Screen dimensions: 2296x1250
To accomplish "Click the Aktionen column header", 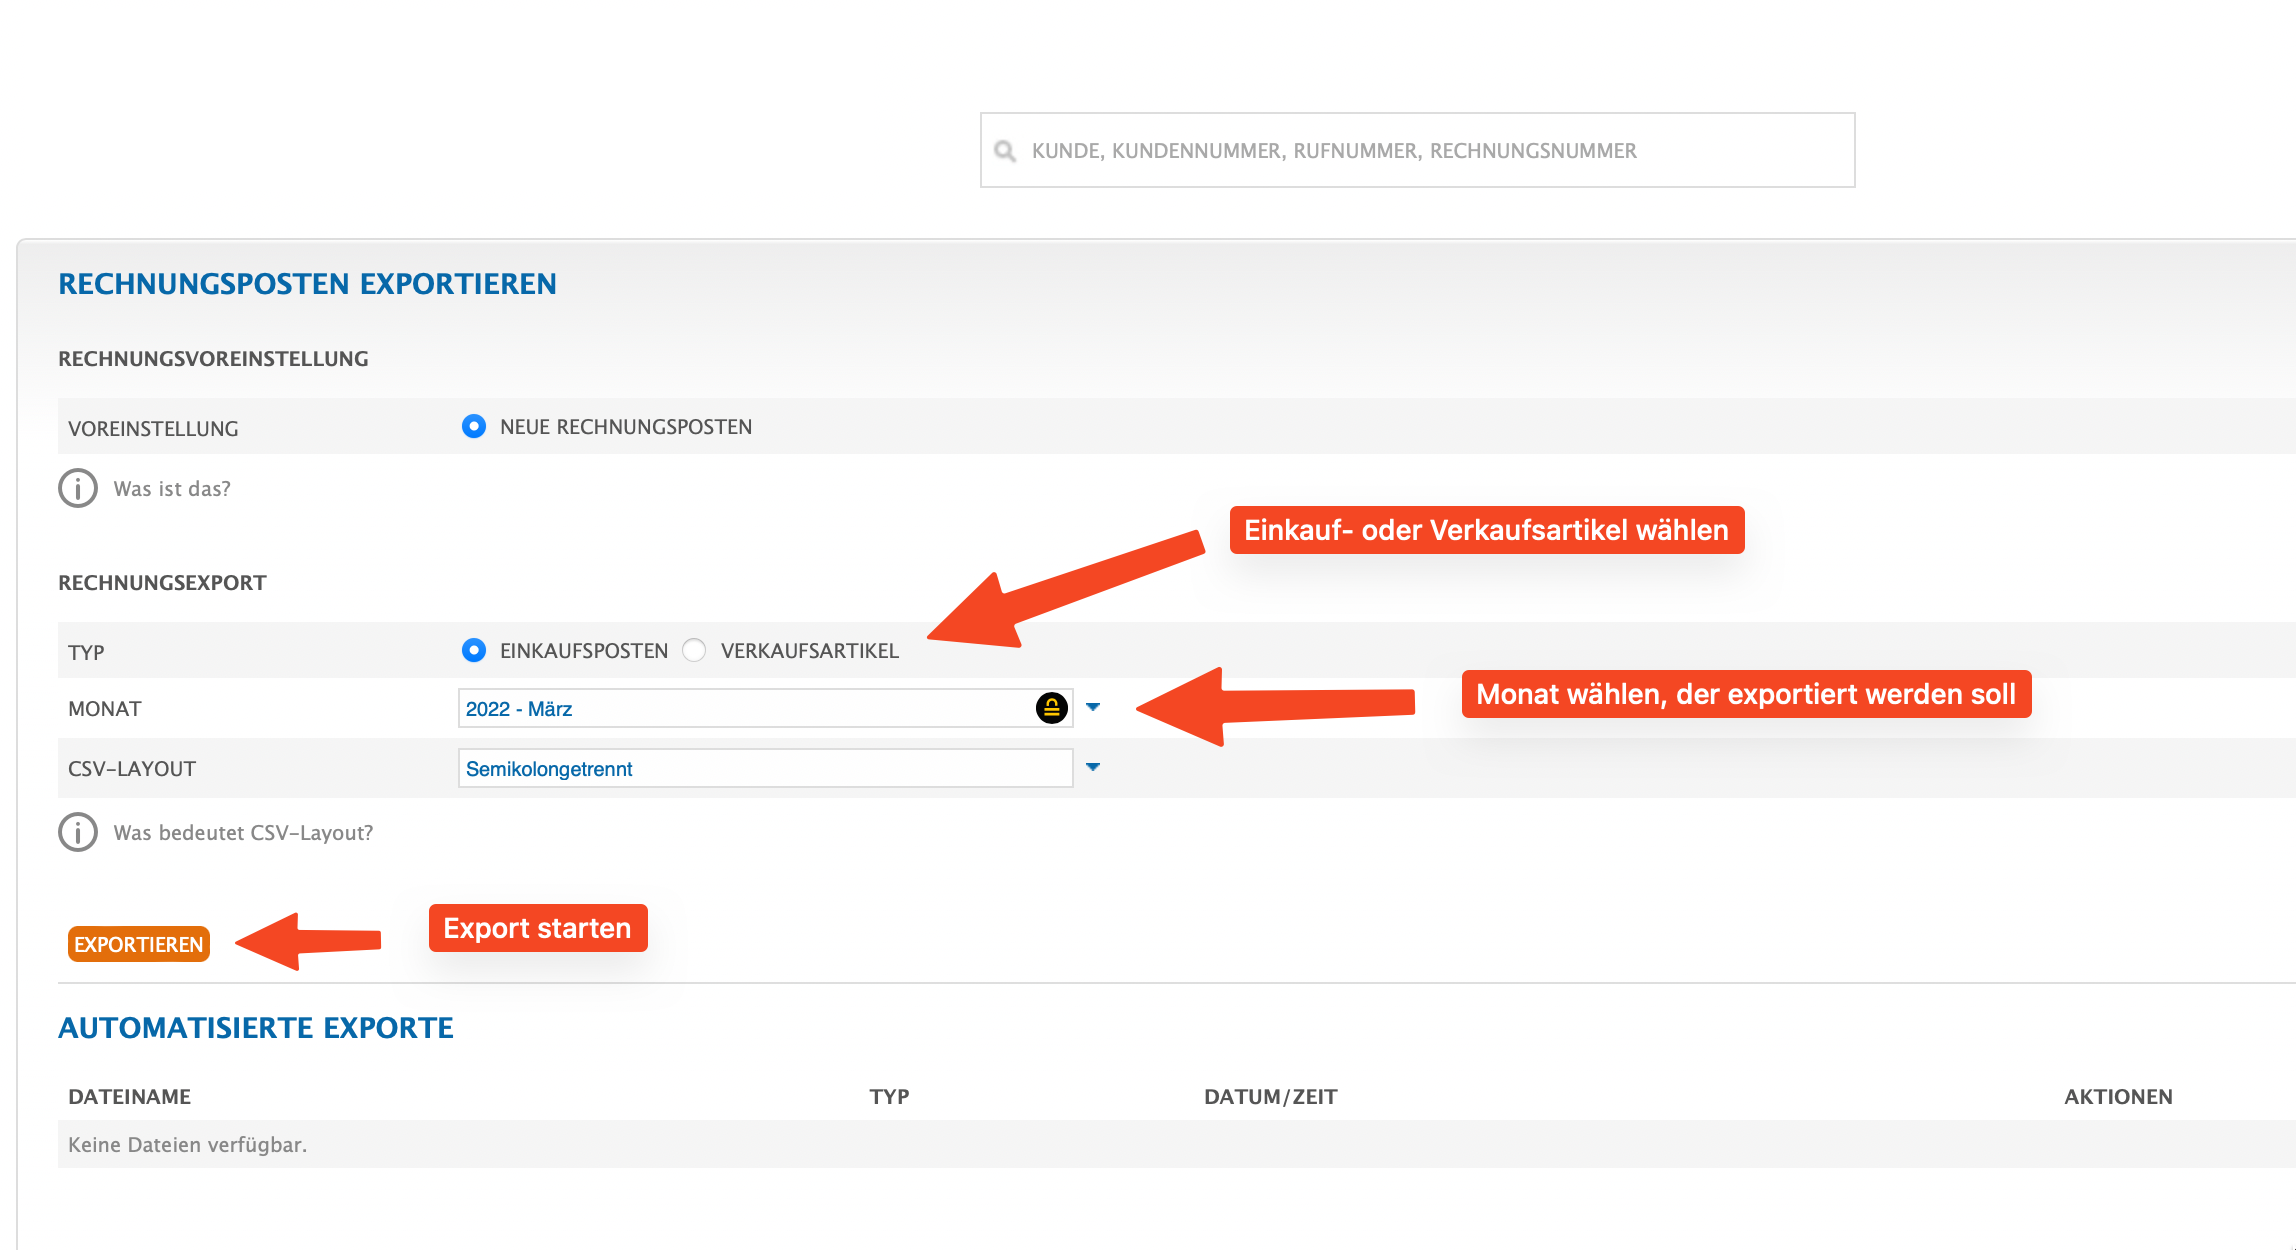I will 2118,1097.
